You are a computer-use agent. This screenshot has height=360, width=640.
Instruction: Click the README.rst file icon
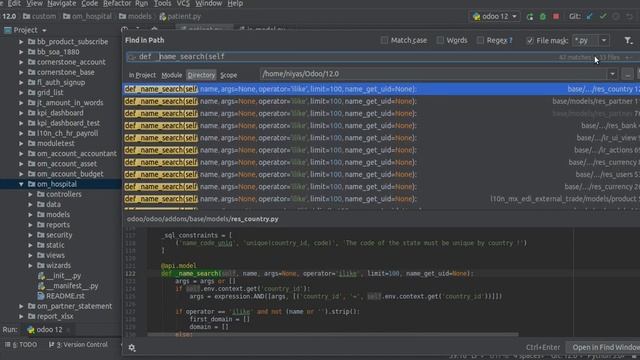pos(41,296)
